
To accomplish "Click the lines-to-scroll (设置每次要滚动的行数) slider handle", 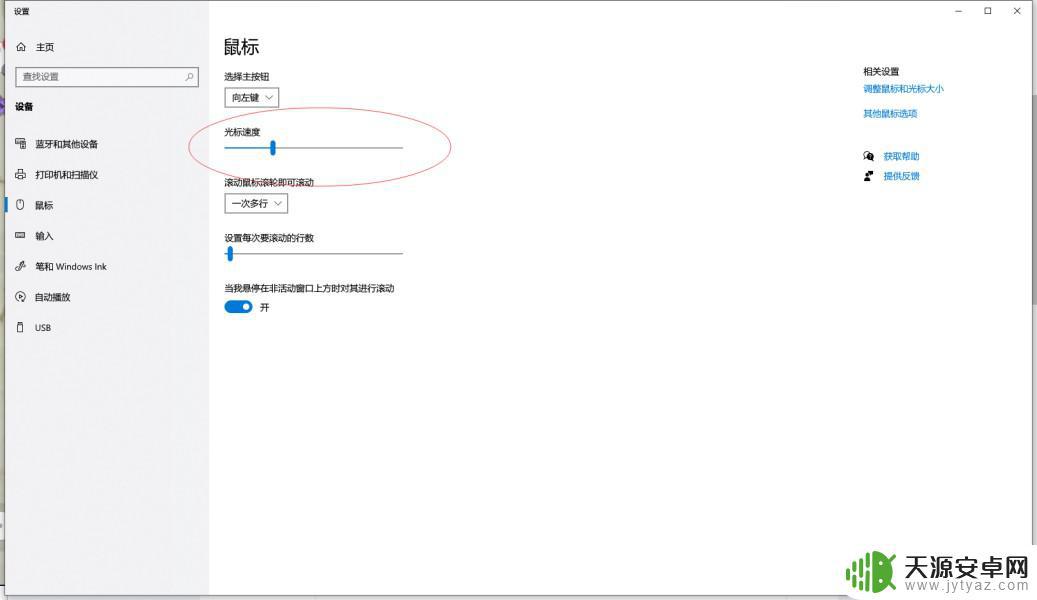I will point(230,253).
